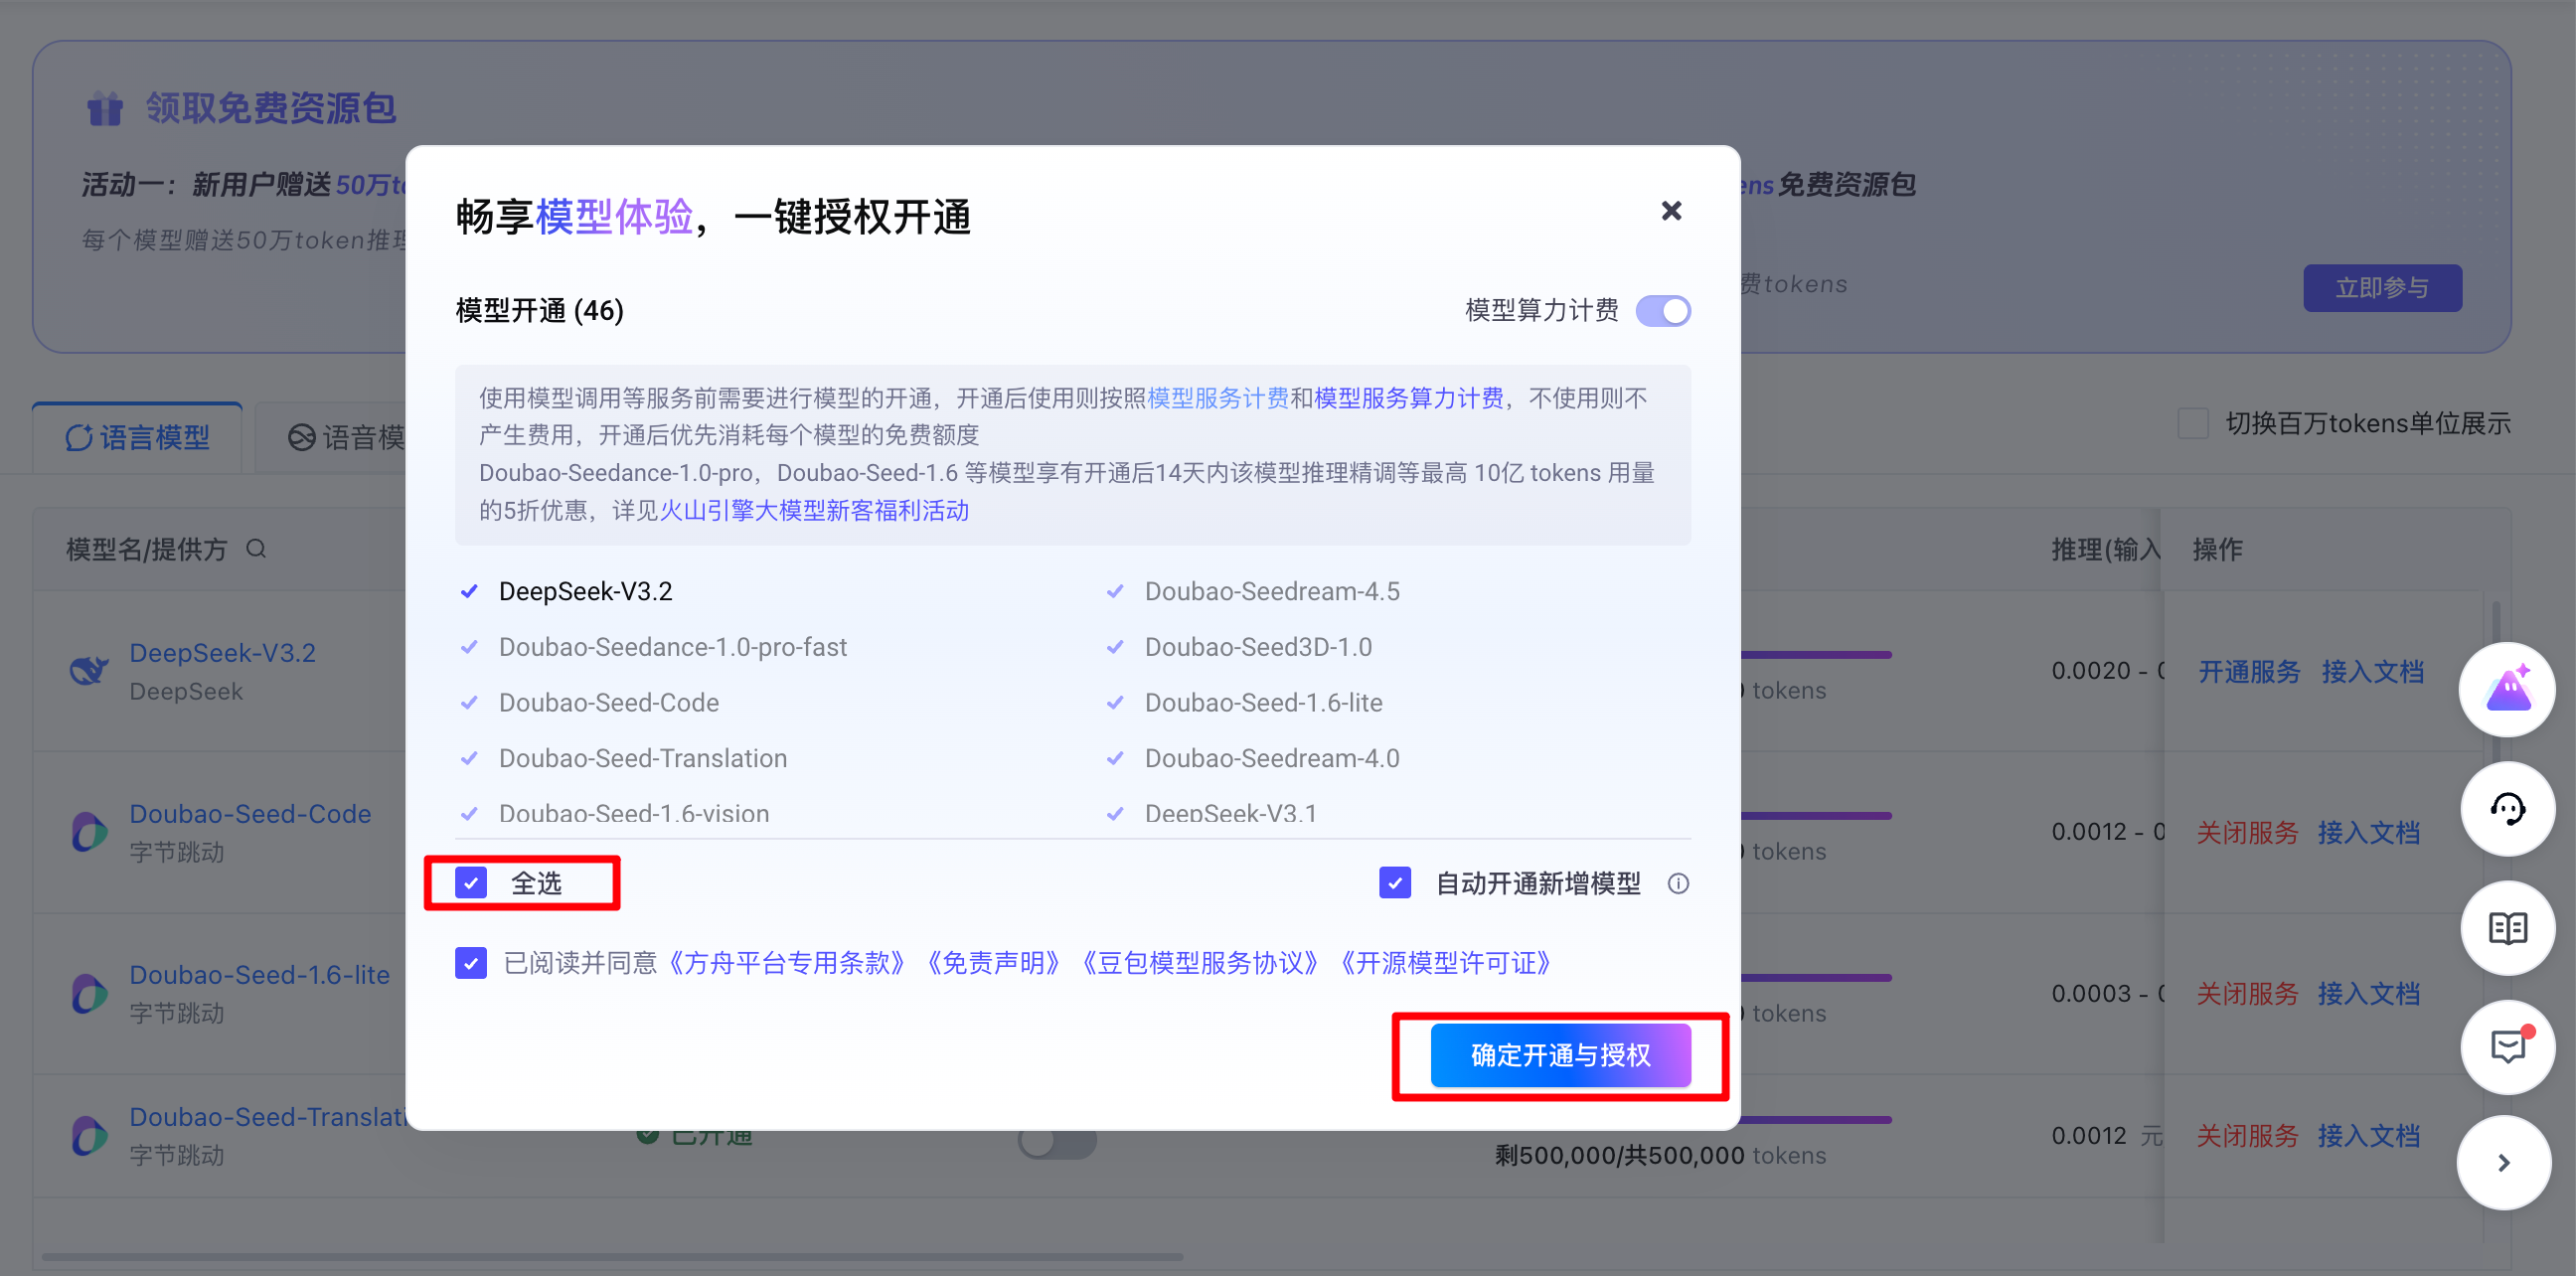Click DeepSeek whale logo icon
Image resolution: width=2576 pixels, height=1276 pixels.
coord(89,670)
